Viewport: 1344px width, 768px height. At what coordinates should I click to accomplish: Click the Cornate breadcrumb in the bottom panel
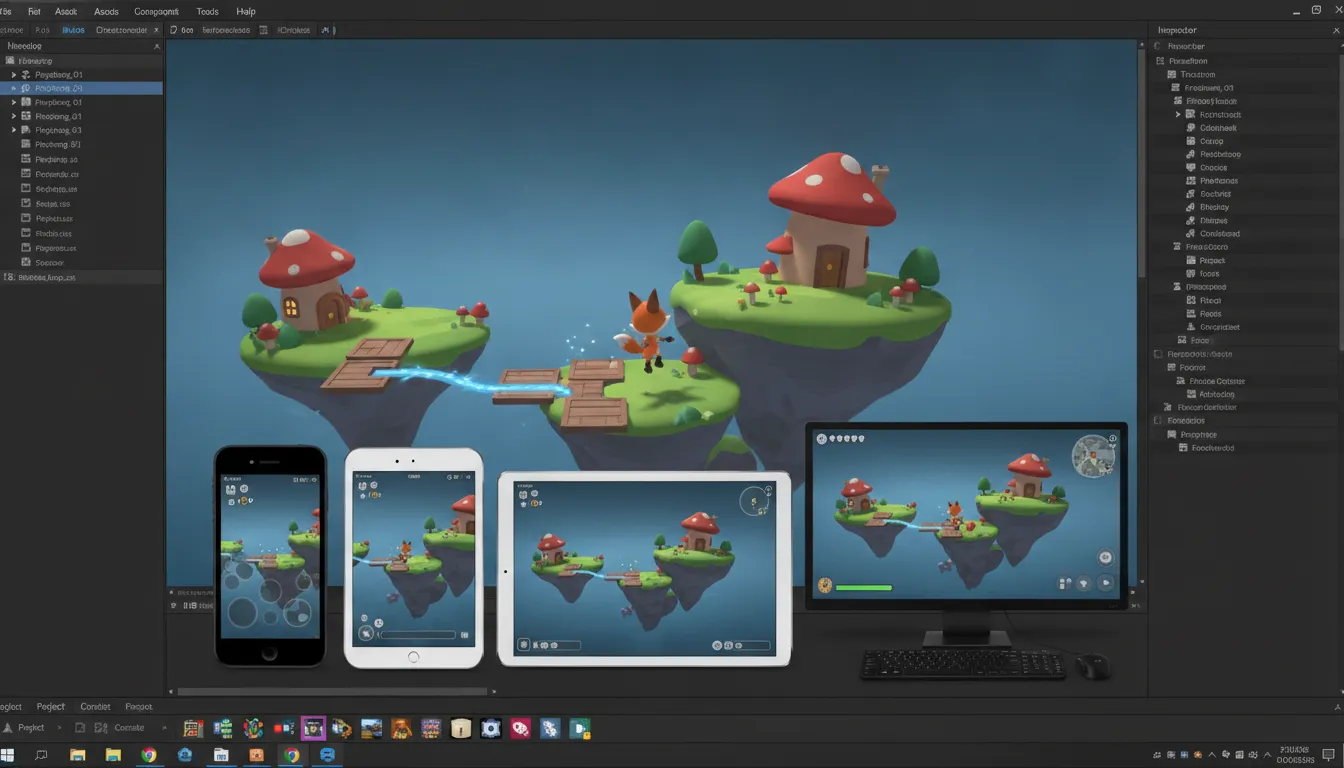(x=129, y=728)
